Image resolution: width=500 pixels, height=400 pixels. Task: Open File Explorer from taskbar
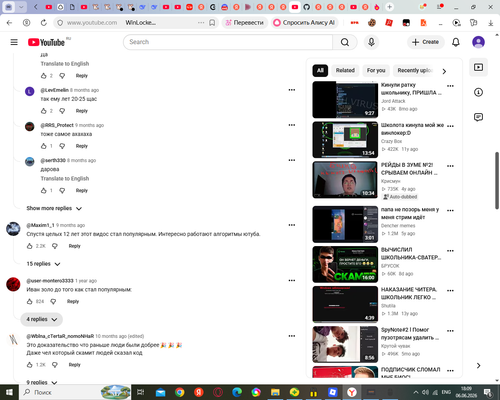(275, 392)
